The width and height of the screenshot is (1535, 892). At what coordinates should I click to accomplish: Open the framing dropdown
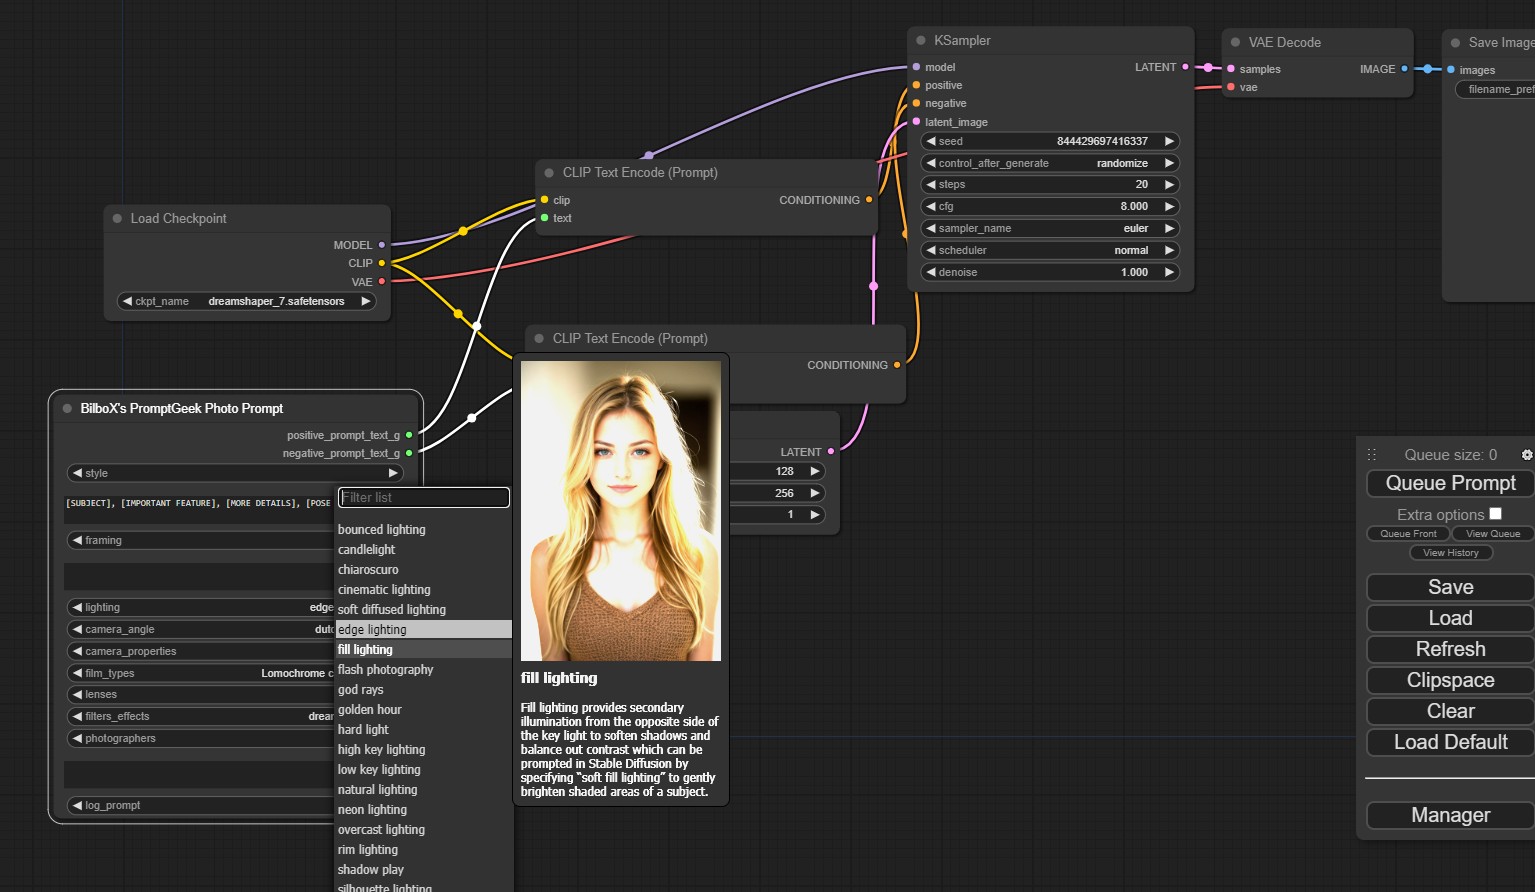tap(200, 540)
